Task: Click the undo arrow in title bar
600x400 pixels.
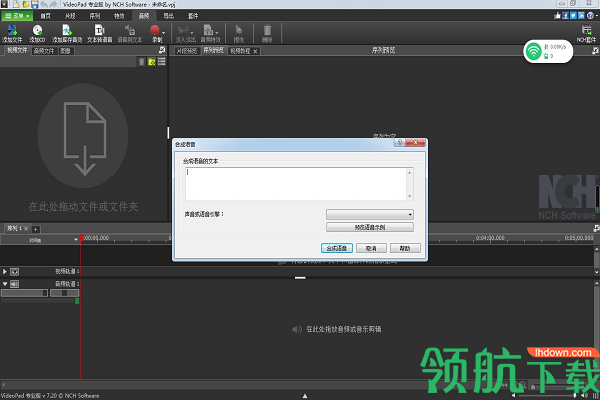Action: coord(44,4)
